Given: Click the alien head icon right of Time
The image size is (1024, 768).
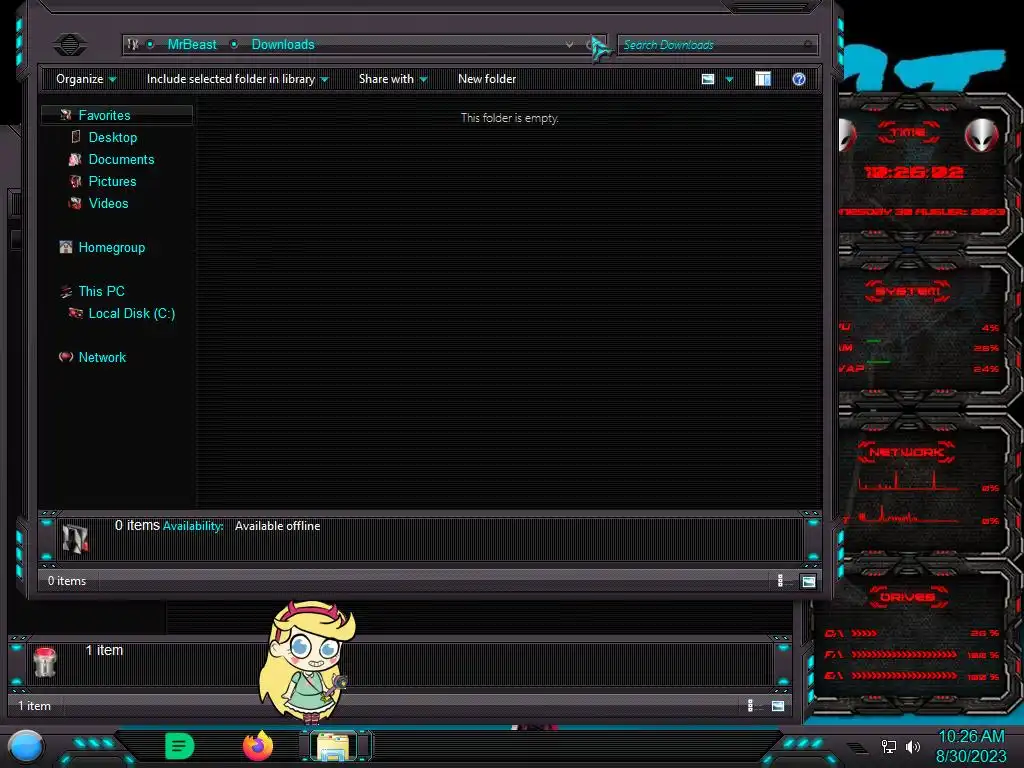Looking at the screenshot, I should coord(981,135).
